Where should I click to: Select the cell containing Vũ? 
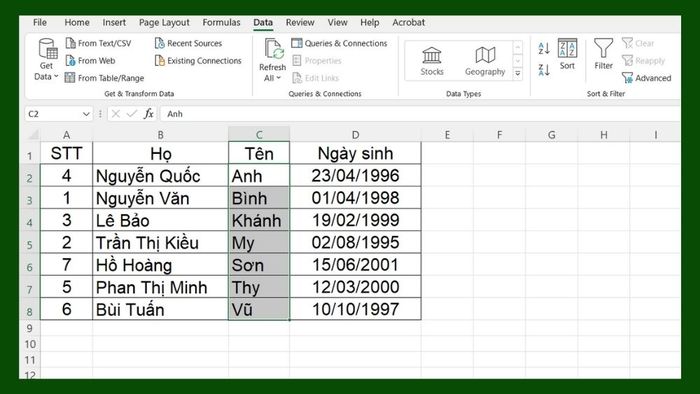pyautogui.click(x=259, y=309)
